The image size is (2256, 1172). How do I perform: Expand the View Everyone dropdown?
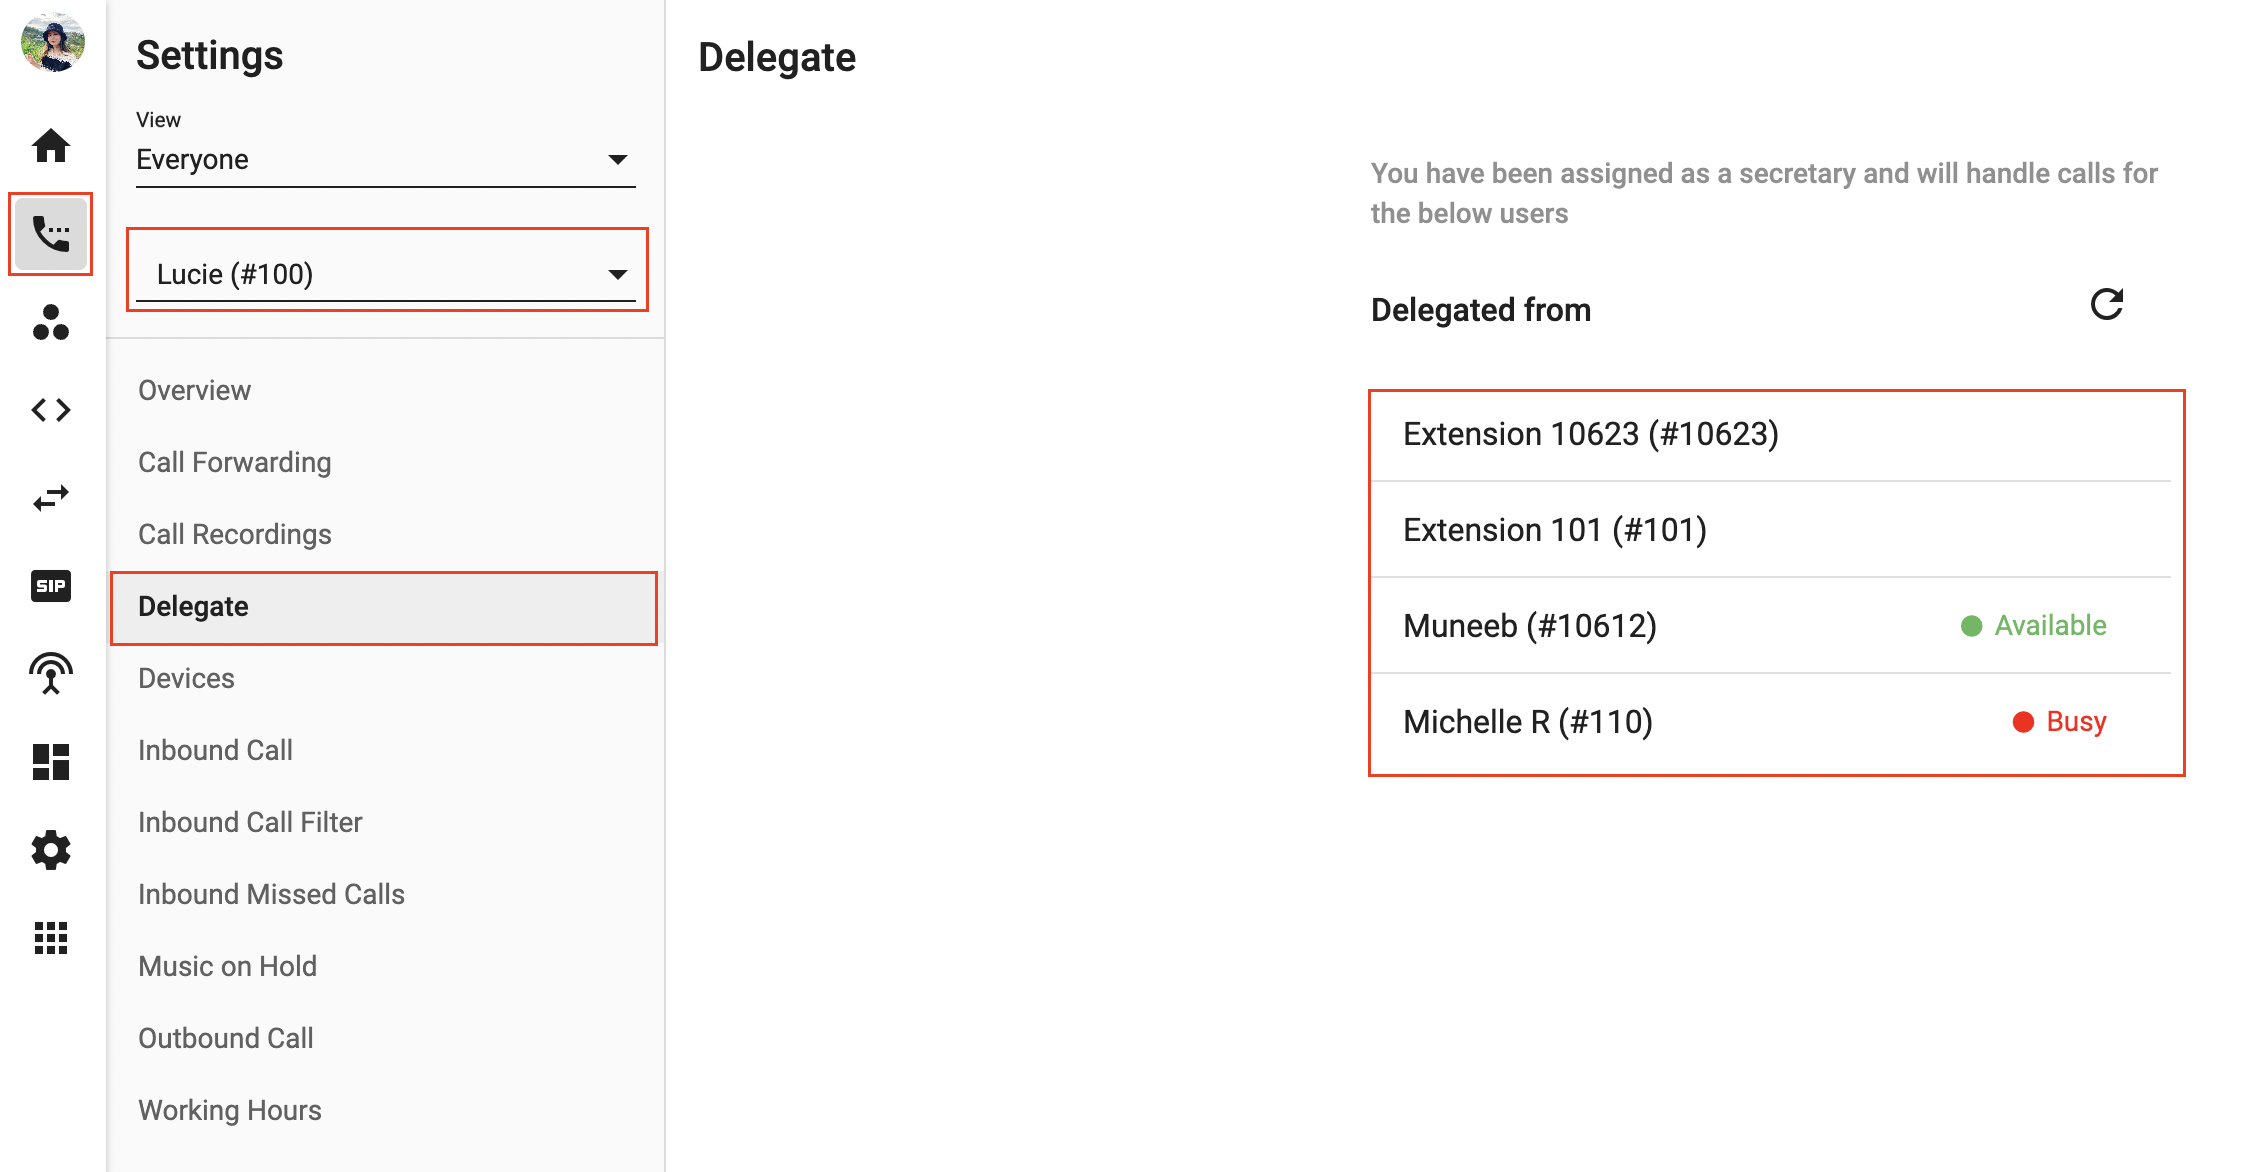(386, 160)
